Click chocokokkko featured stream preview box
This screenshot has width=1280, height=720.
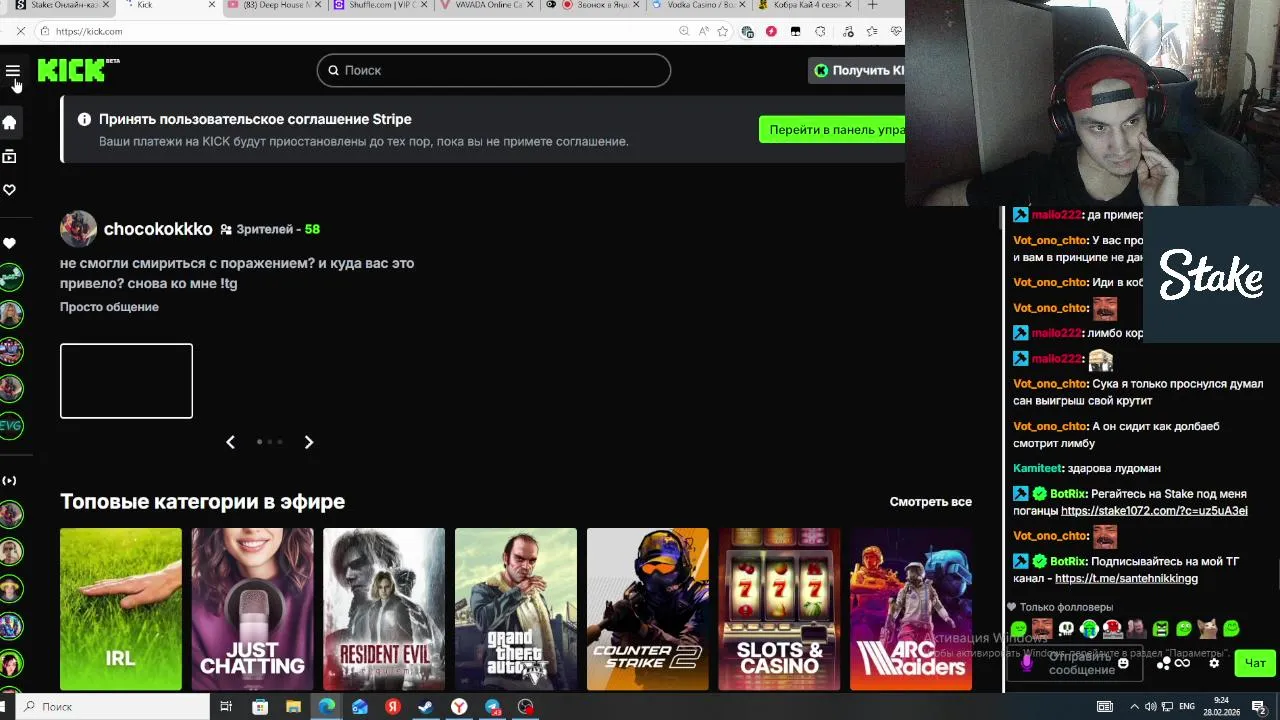click(126, 381)
